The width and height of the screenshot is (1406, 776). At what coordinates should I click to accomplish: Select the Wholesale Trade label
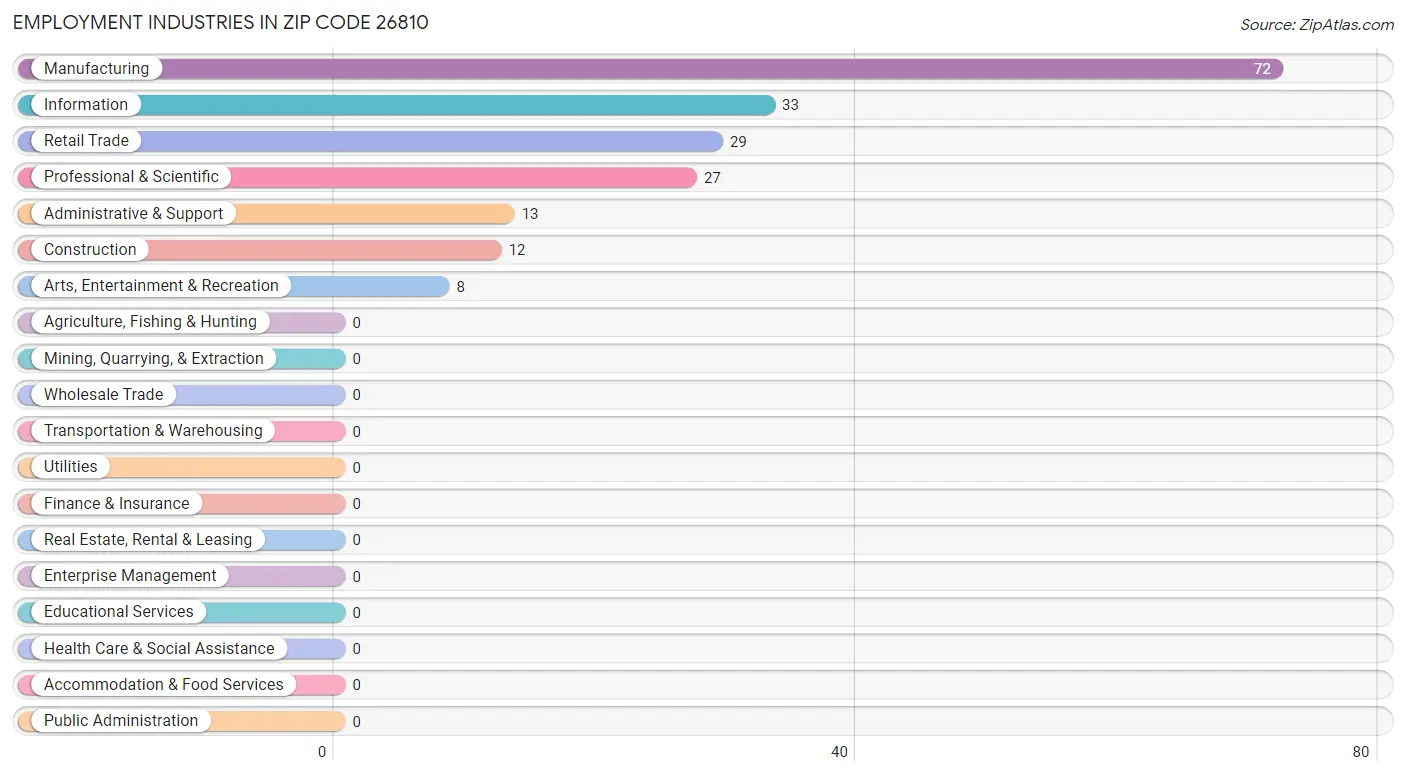103,394
